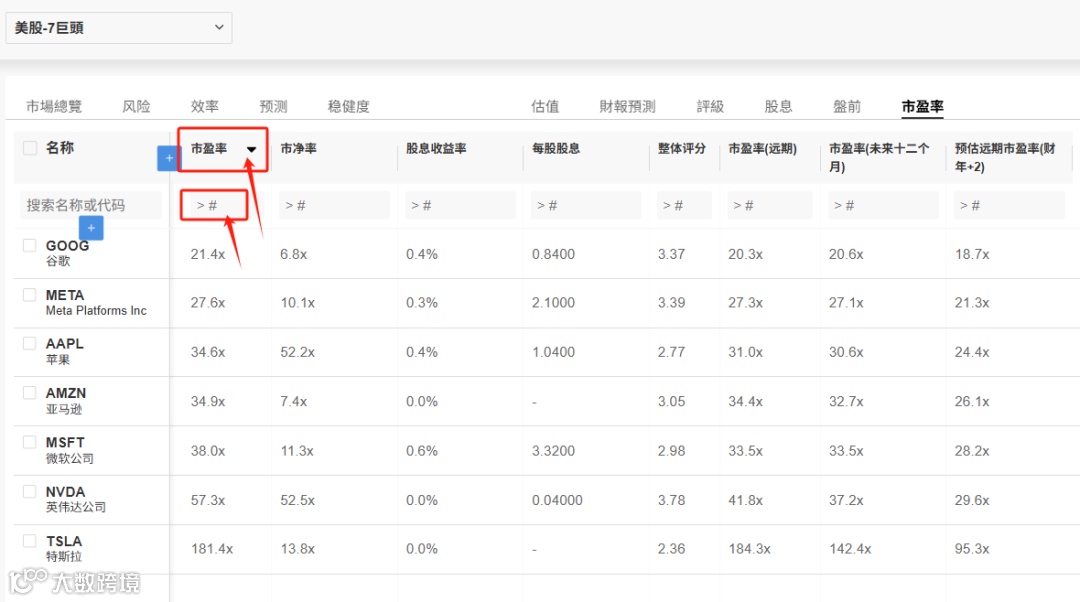Open the 財報預測 tab

[627, 106]
